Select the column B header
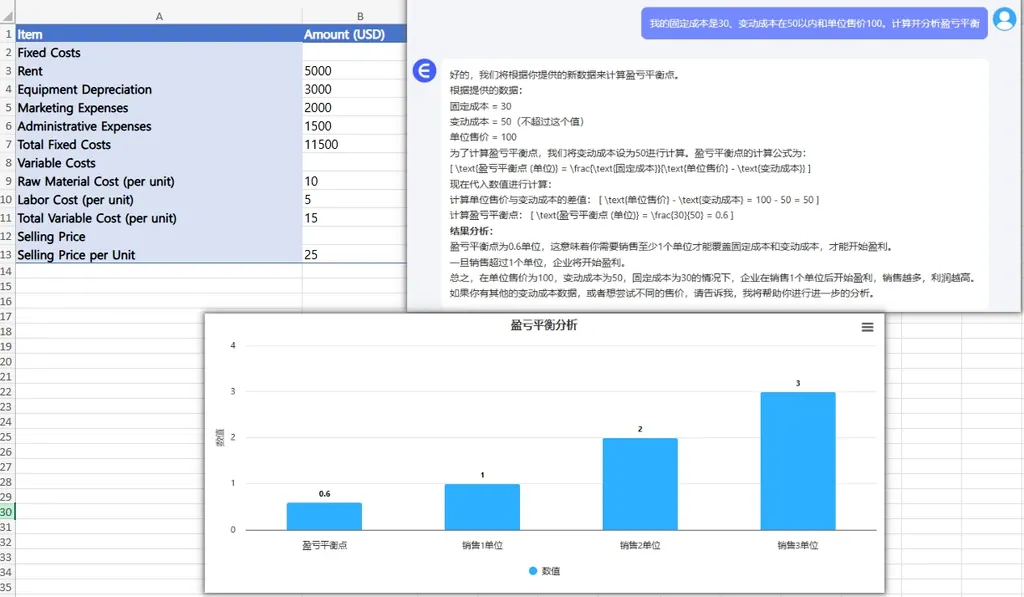 point(359,16)
